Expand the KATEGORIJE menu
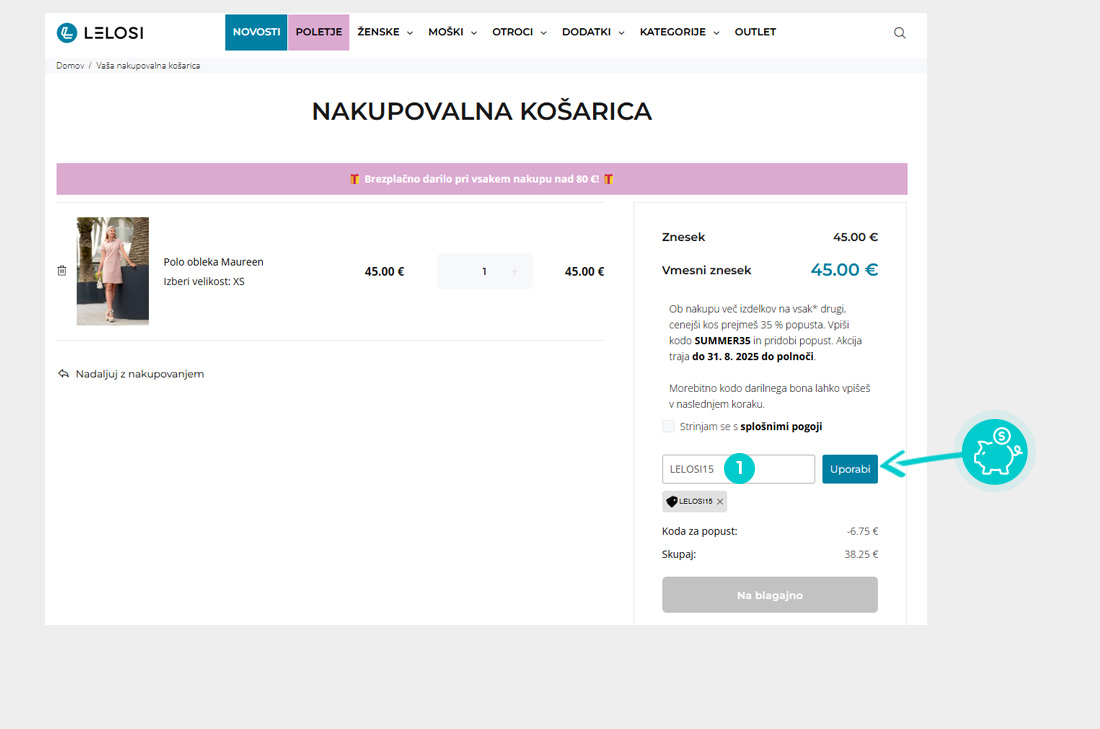The height and width of the screenshot is (729, 1100). coord(679,32)
